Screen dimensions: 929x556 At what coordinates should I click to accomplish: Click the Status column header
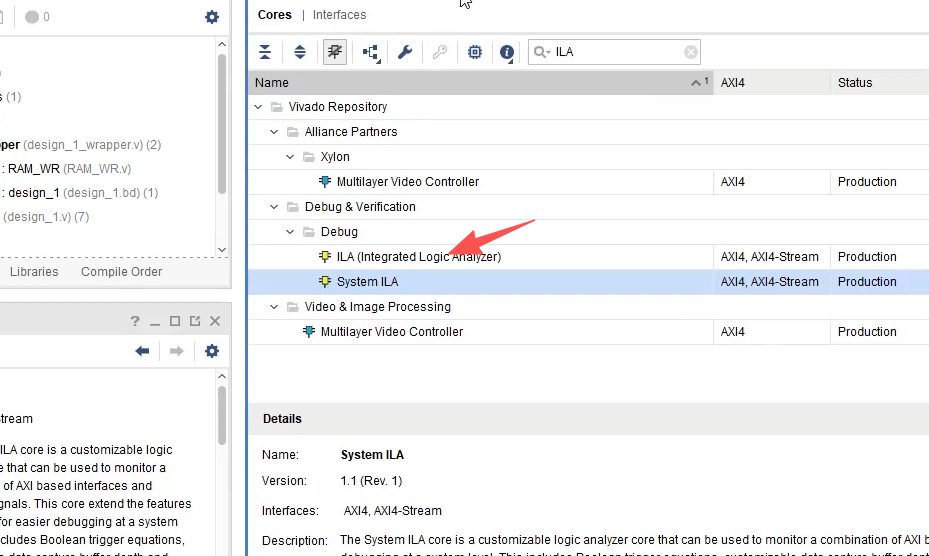click(880, 83)
